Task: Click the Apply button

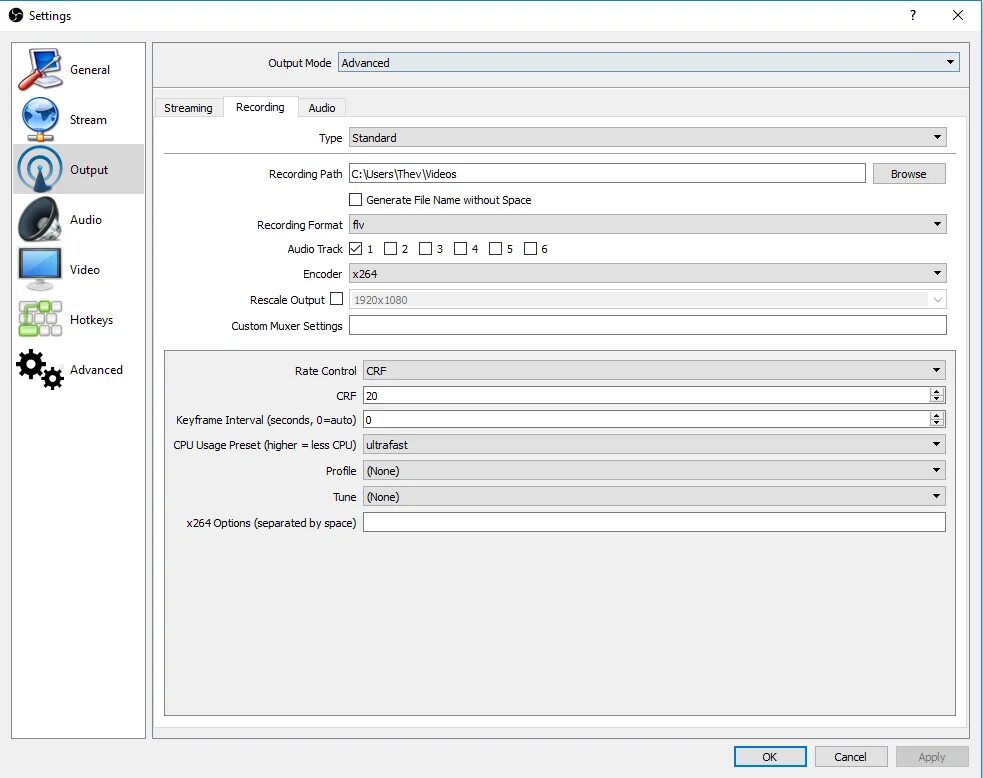Action: (x=932, y=757)
